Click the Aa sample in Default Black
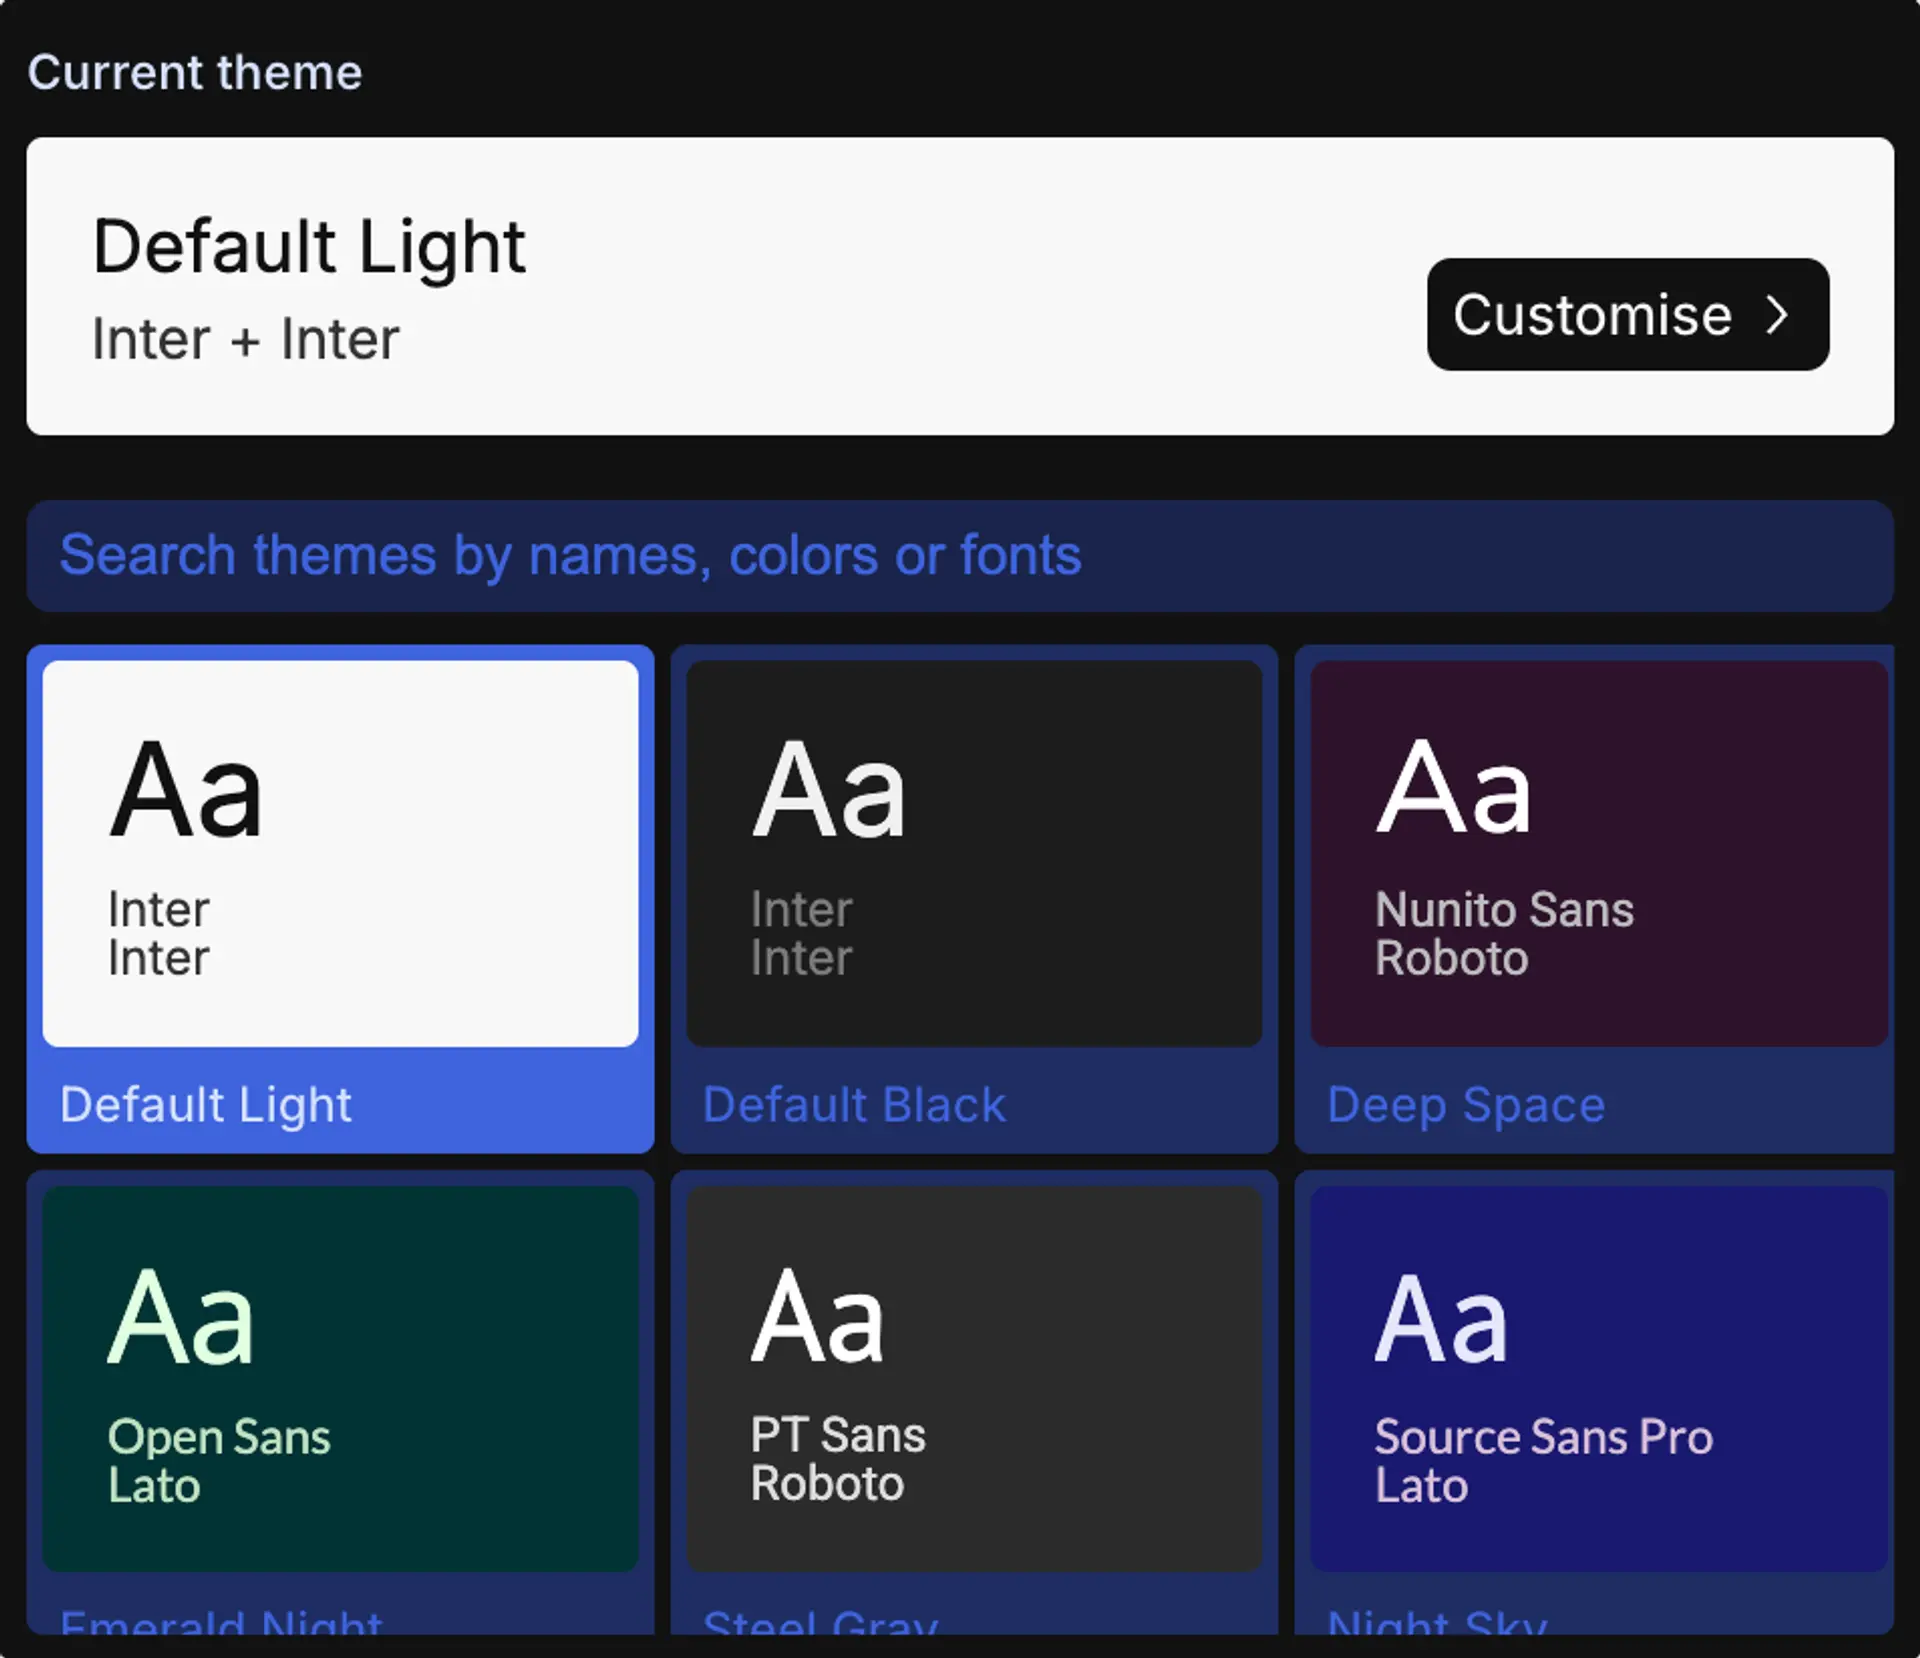Viewport: 1920px width, 1658px height. point(828,790)
